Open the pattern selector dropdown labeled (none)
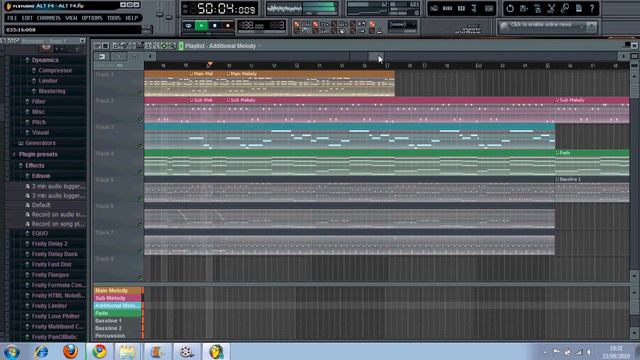The width and height of the screenshot is (640, 360). point(402,25)
